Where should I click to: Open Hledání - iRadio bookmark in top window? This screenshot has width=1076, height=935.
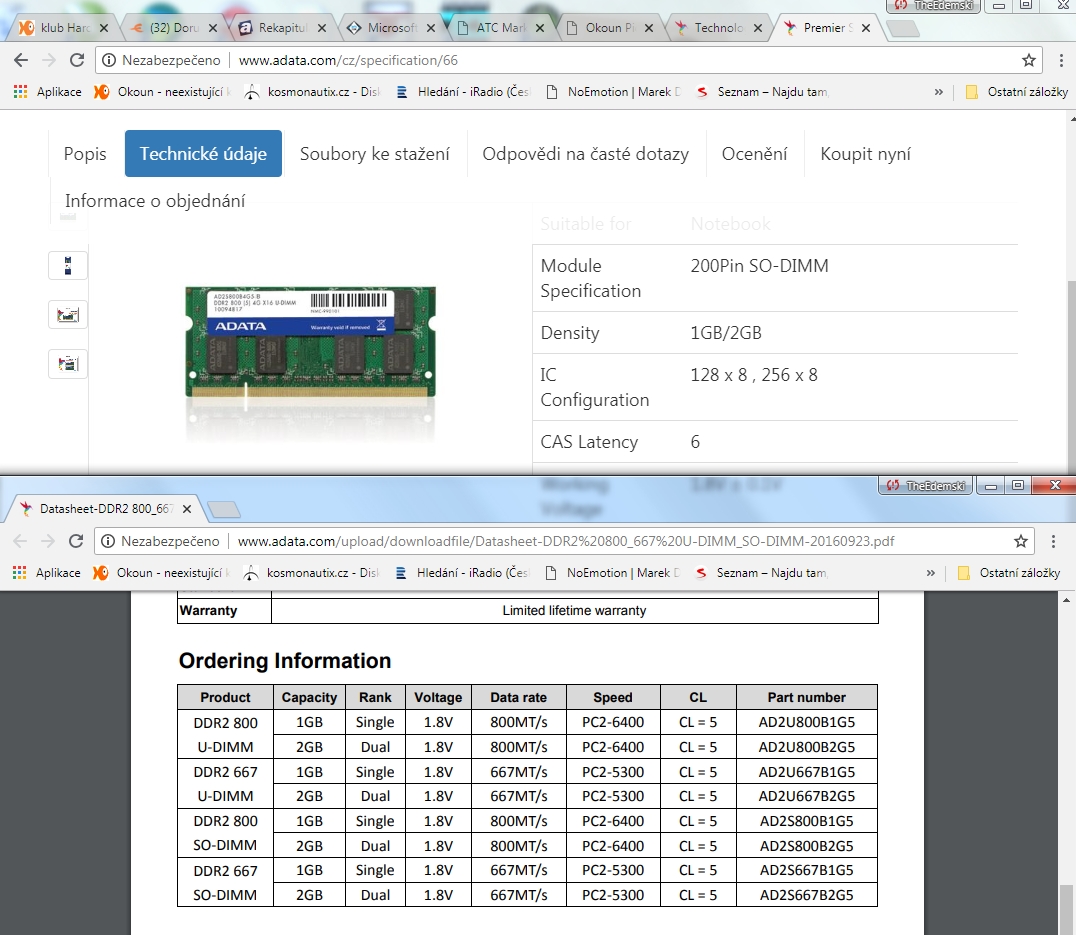coord(463,92)
